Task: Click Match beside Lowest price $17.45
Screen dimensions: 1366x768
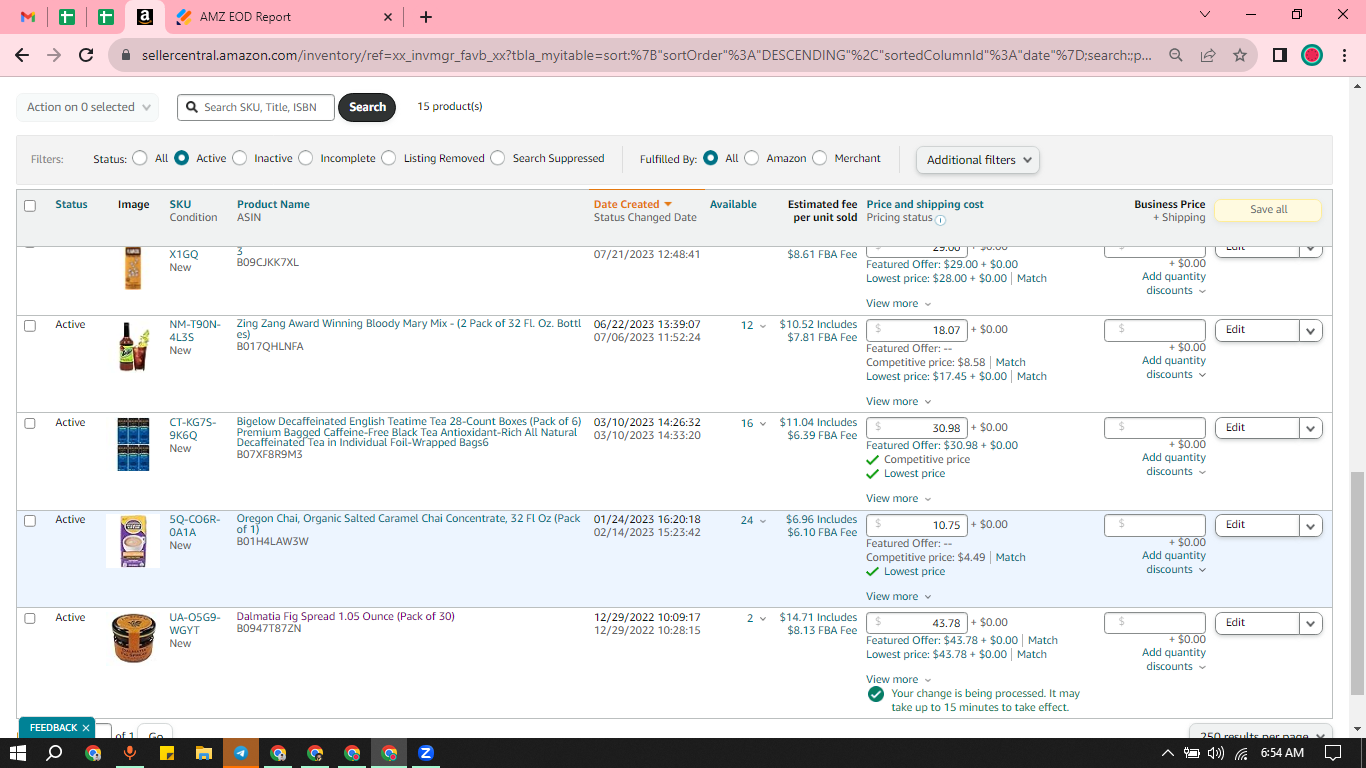Action: coord(1032,376)
